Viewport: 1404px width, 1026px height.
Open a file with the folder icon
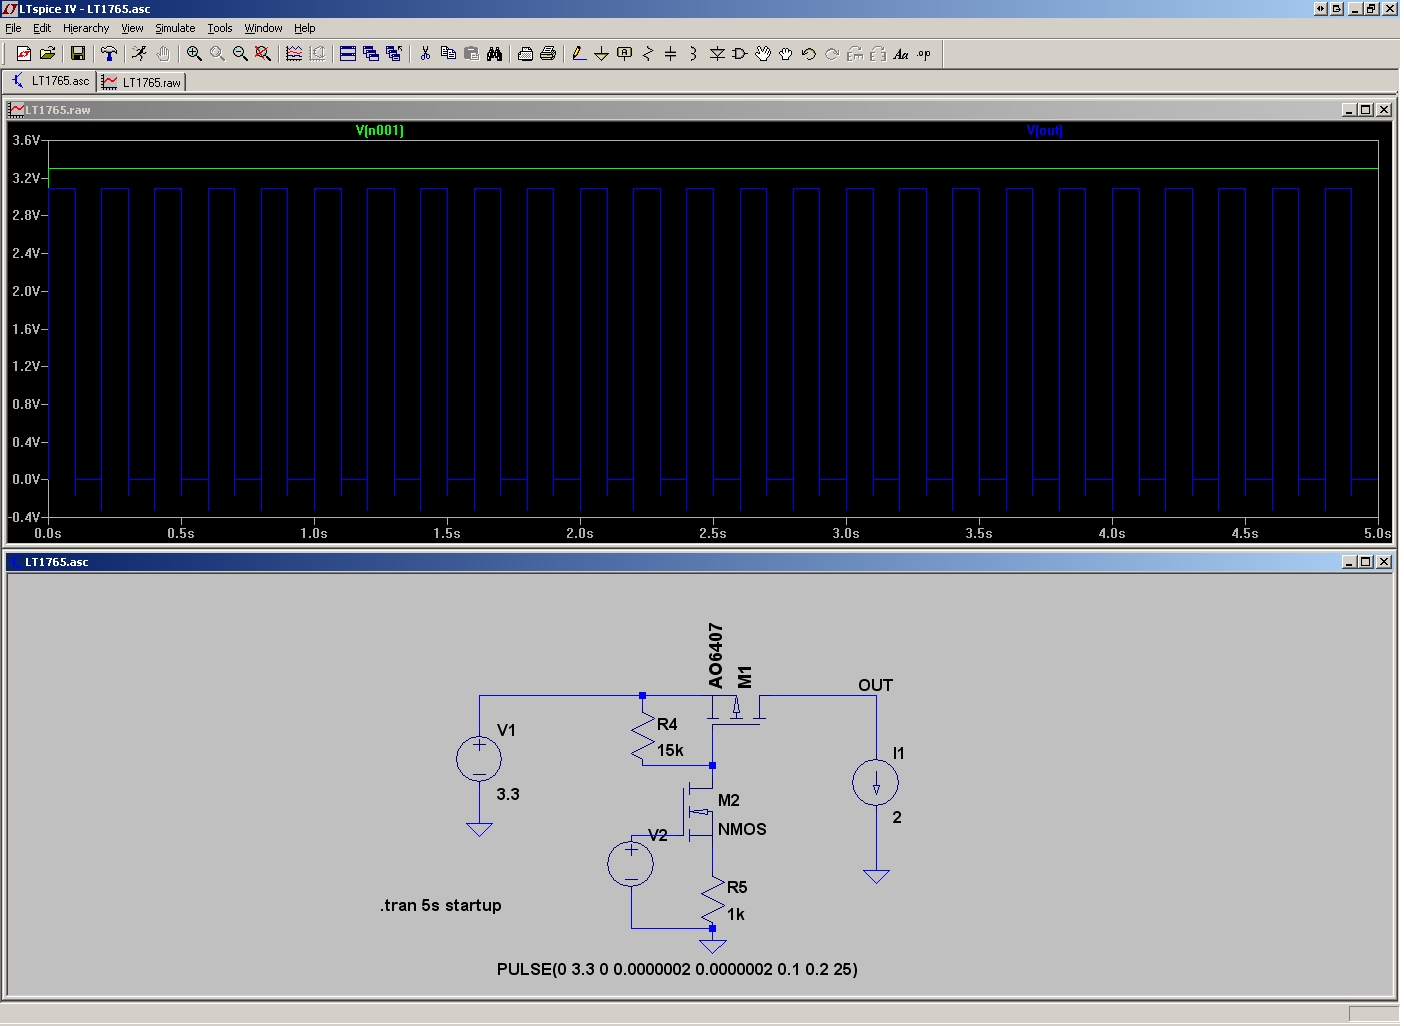point(47,54)
